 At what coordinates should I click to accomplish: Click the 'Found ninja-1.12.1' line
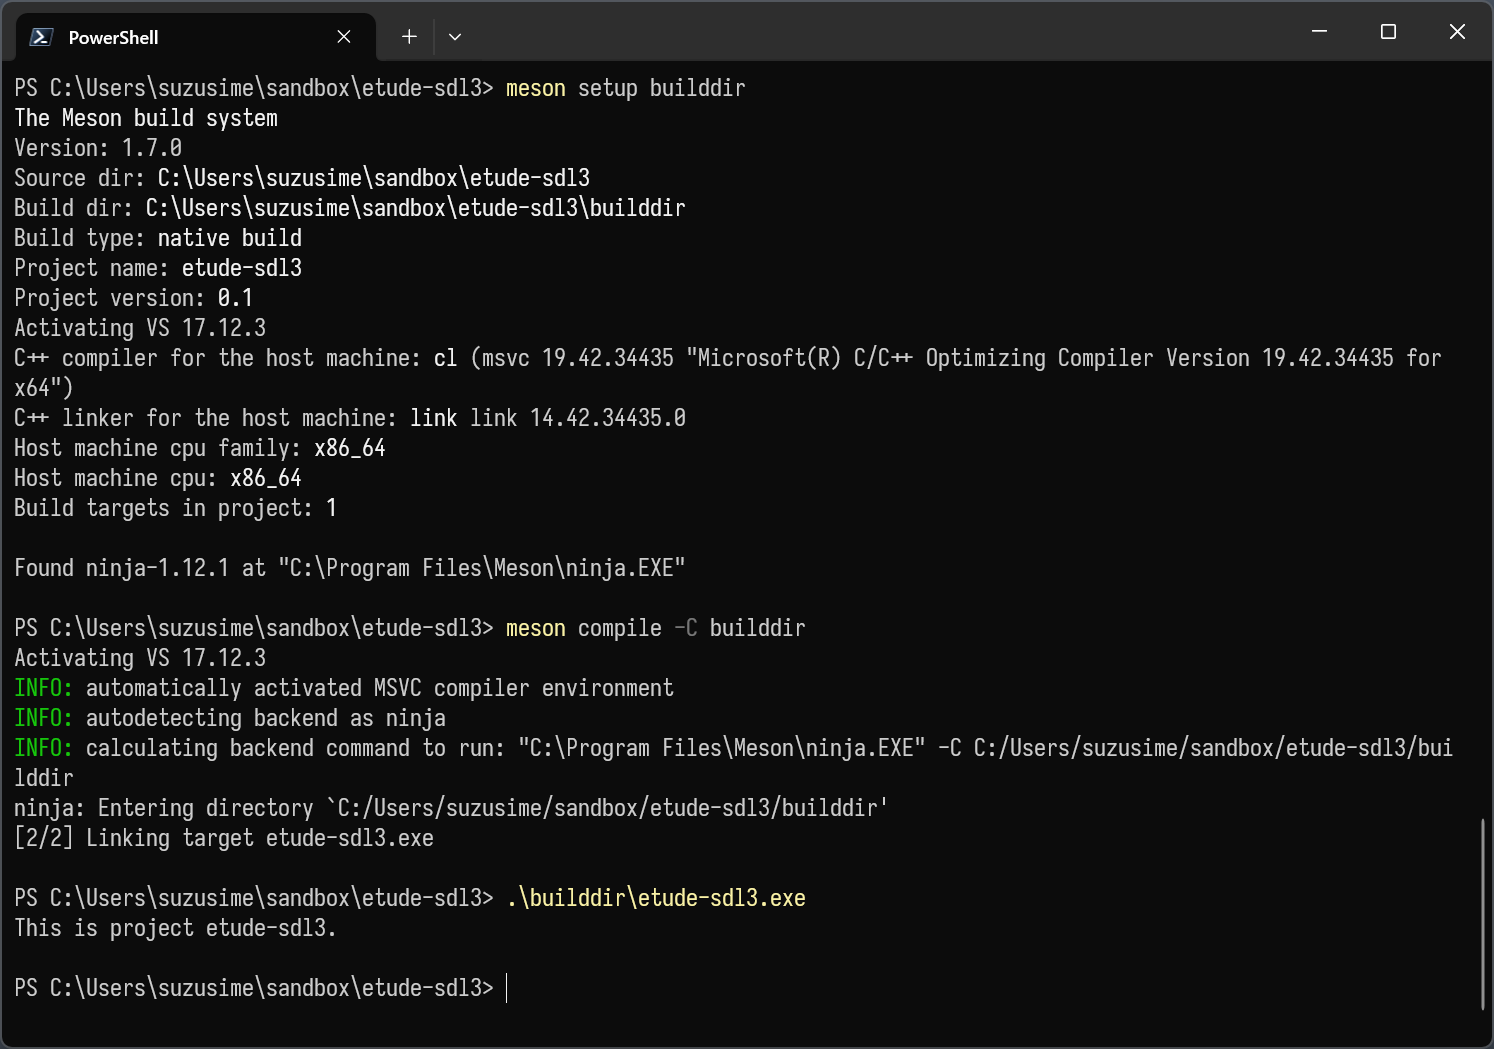tap(350, 568)
